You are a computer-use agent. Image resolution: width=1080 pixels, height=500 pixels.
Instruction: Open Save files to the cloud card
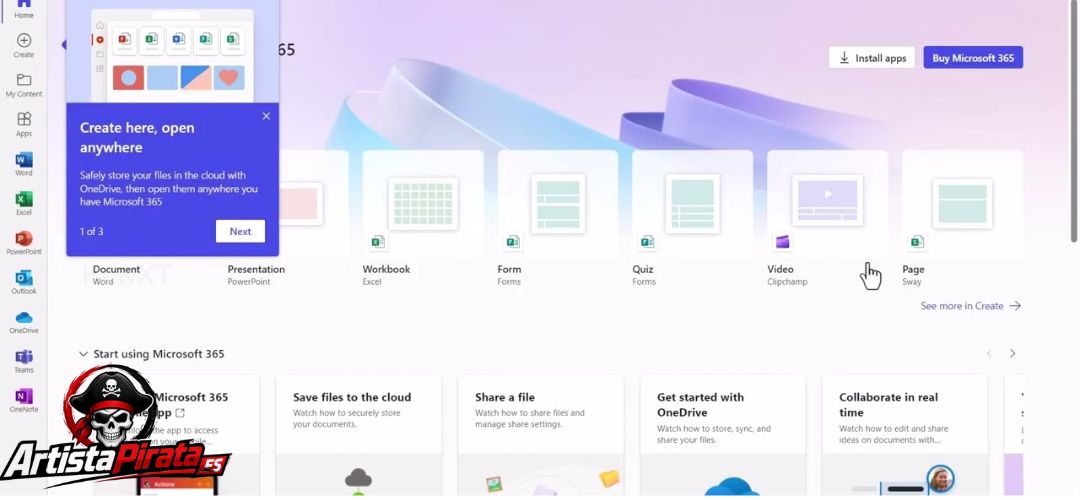pos(358,435)
